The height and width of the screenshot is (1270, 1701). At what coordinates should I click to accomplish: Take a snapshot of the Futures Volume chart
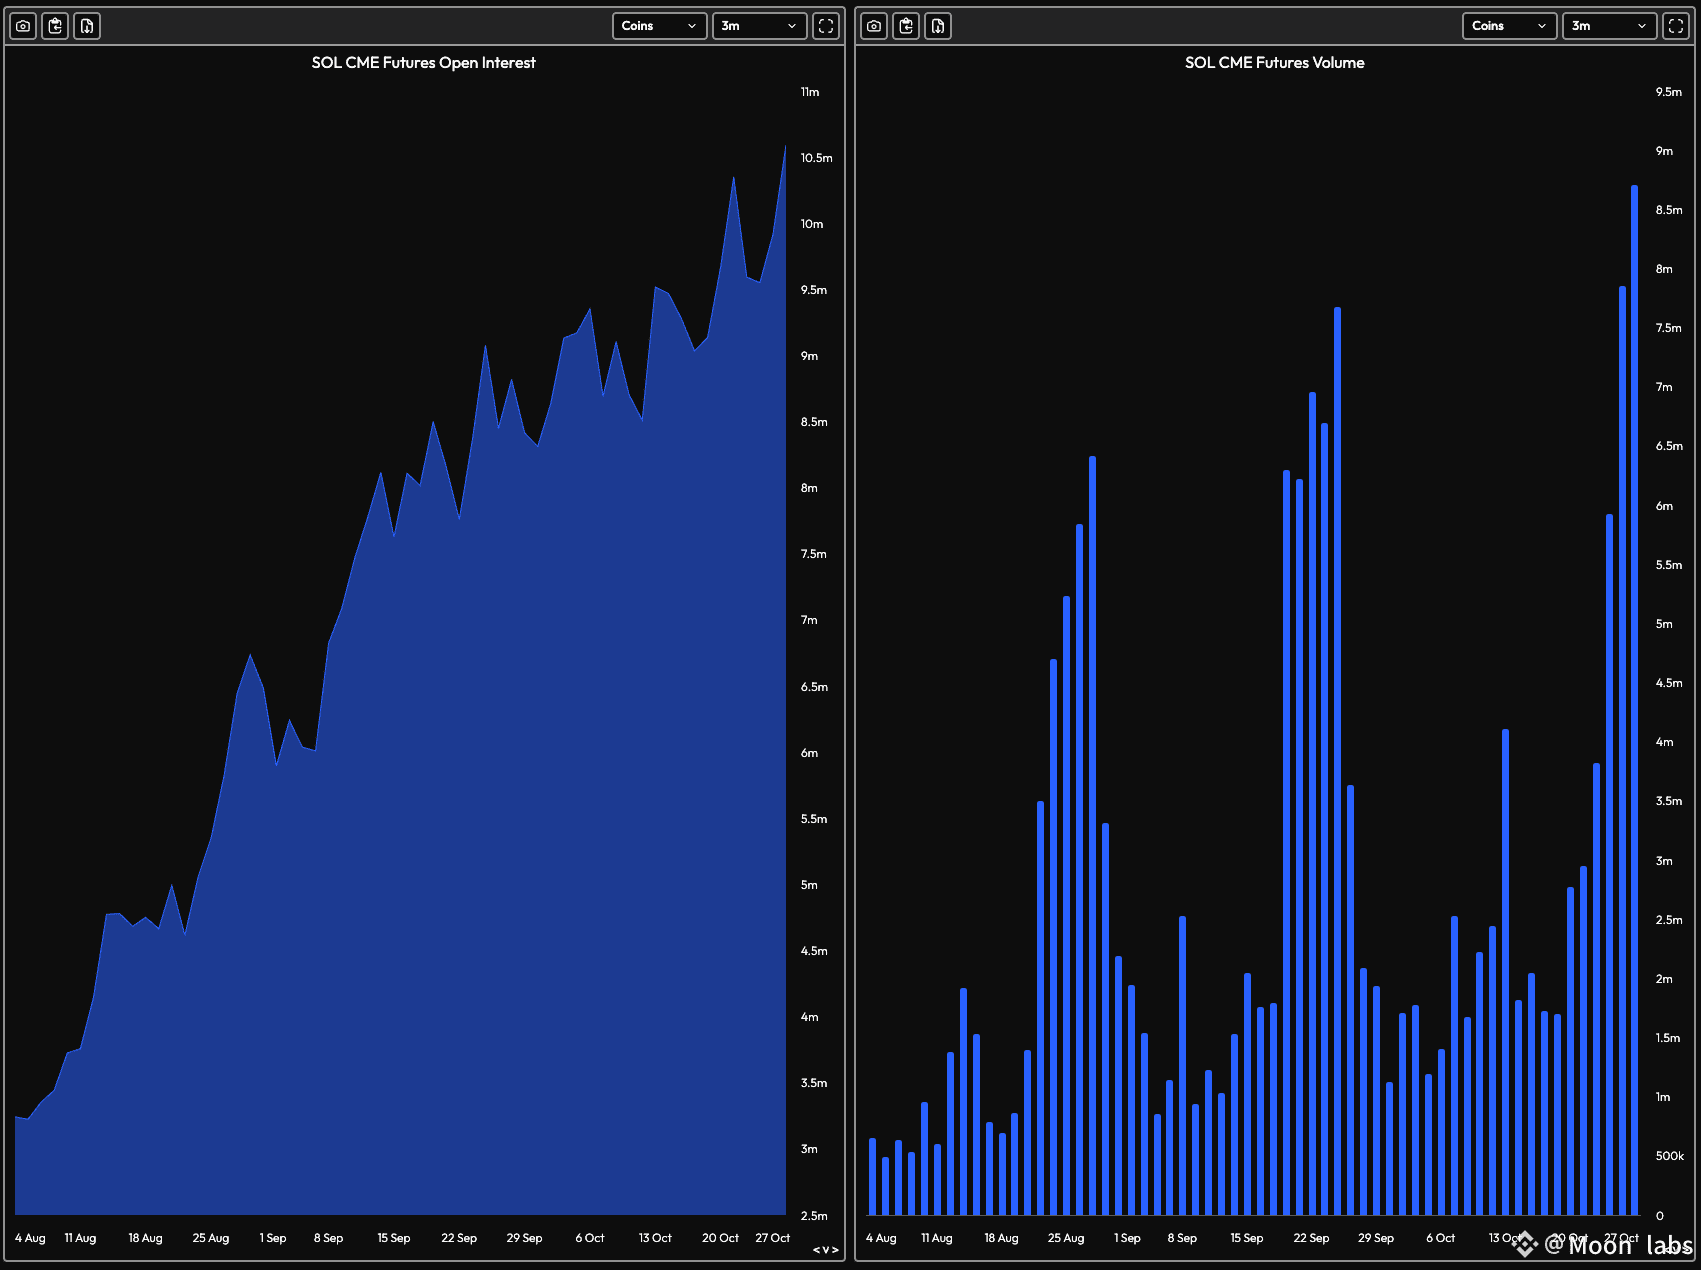tap(874, 26)
